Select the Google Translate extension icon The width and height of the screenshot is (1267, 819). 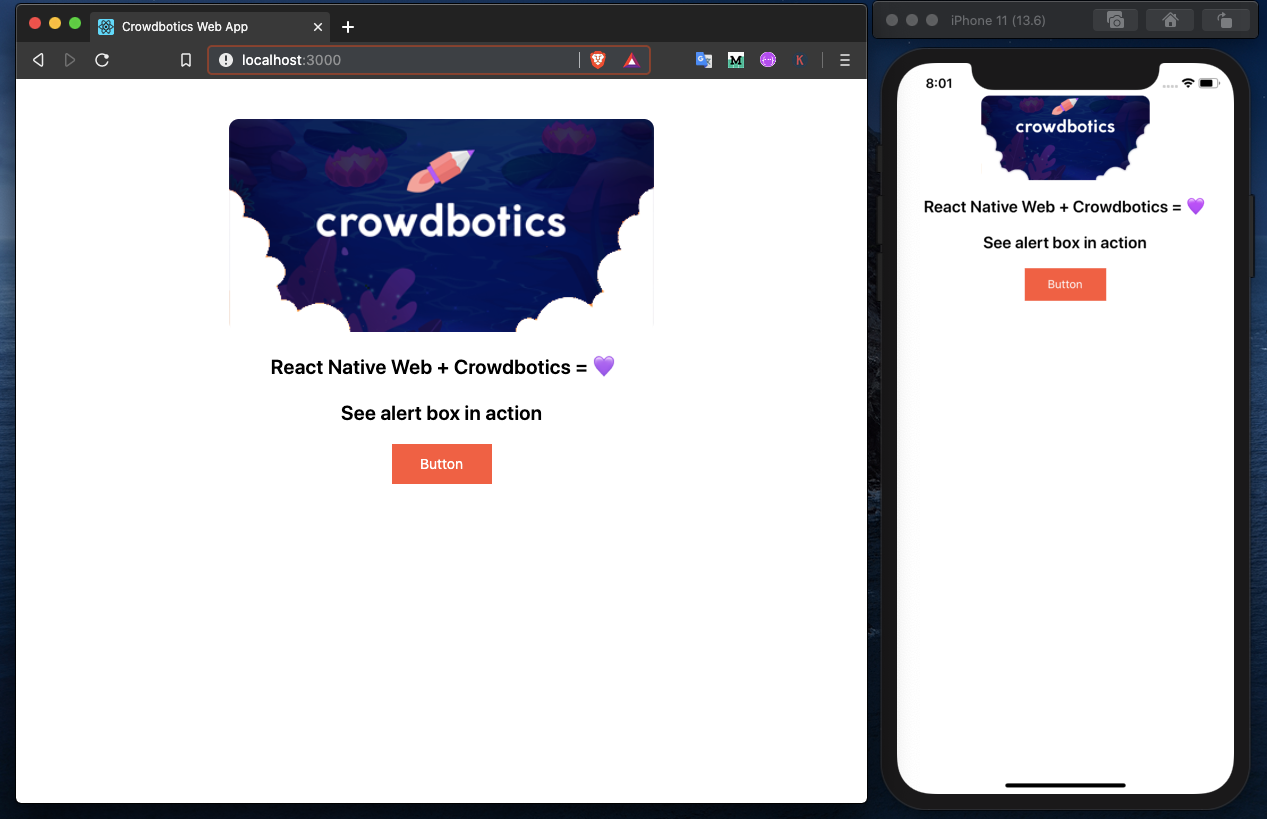(x=703, y=59)
